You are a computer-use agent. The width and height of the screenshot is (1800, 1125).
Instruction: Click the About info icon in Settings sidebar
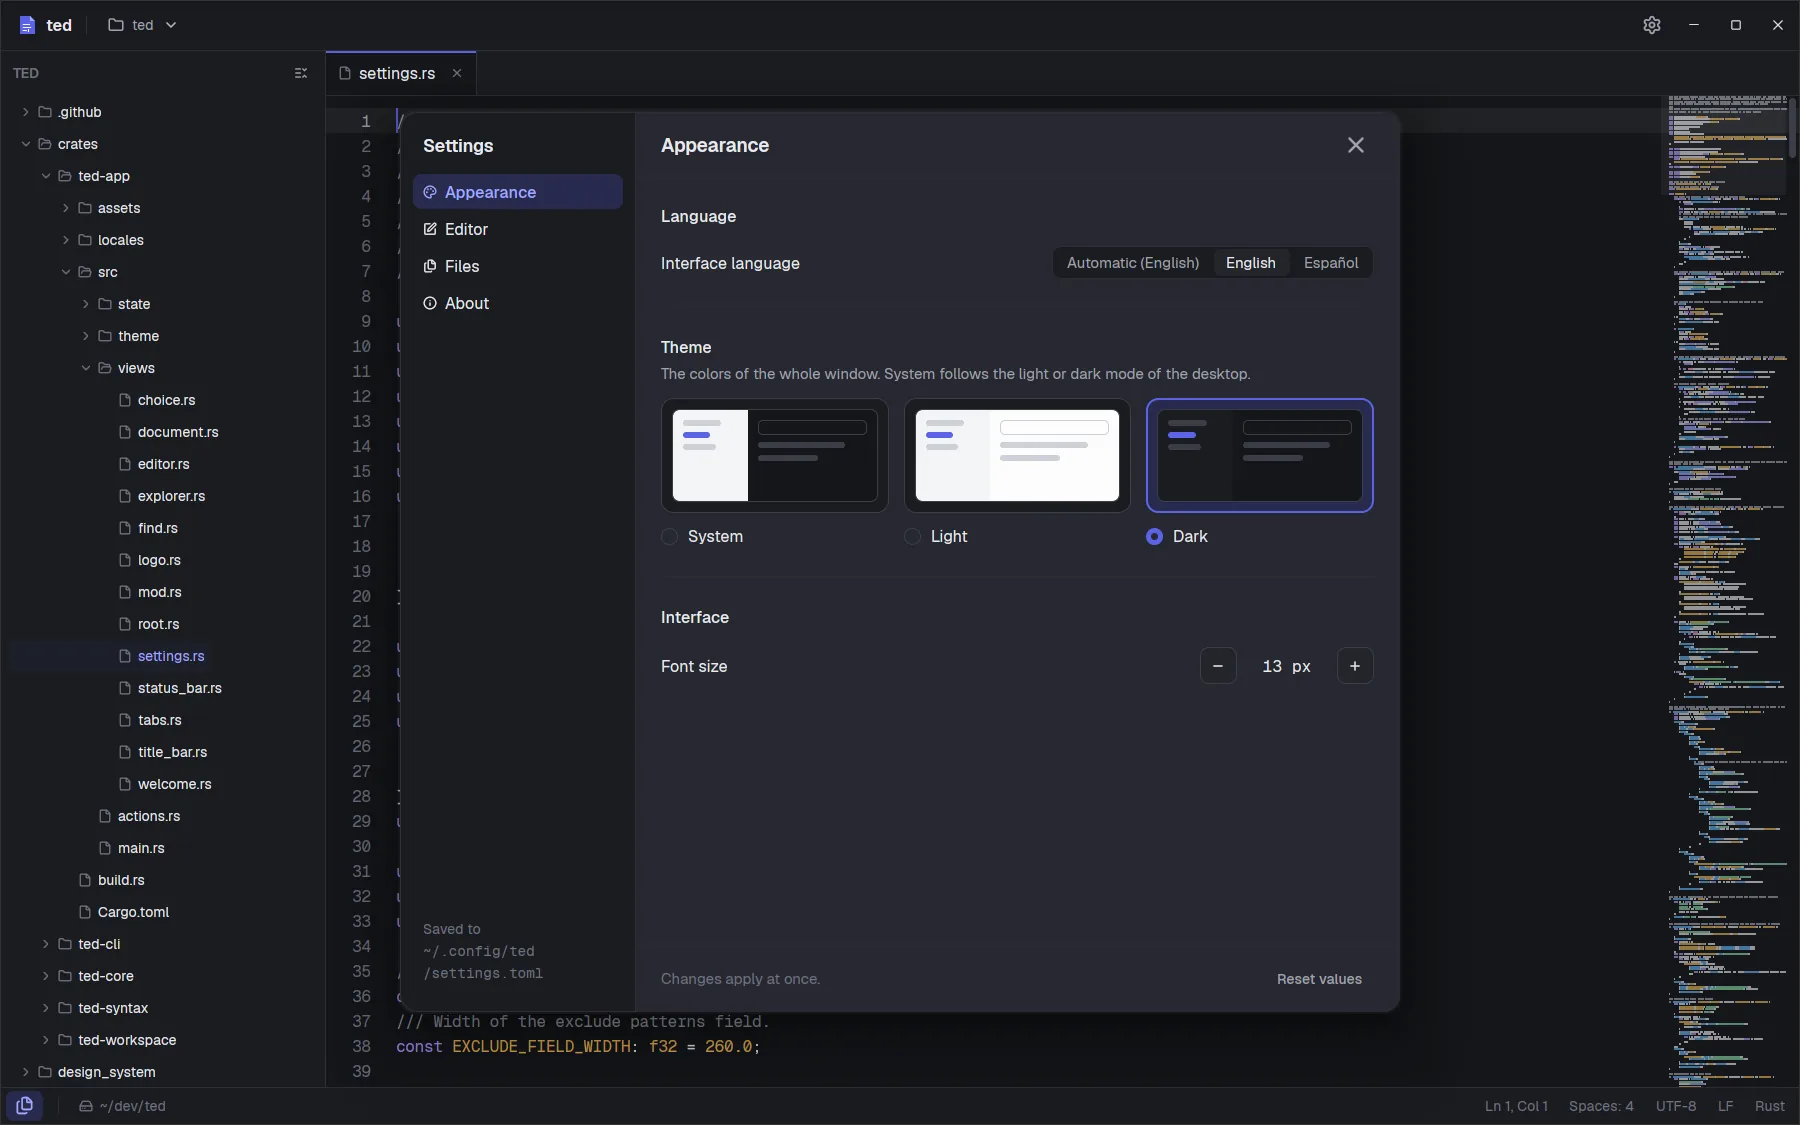pyautogui.click(x=430, y=303)
